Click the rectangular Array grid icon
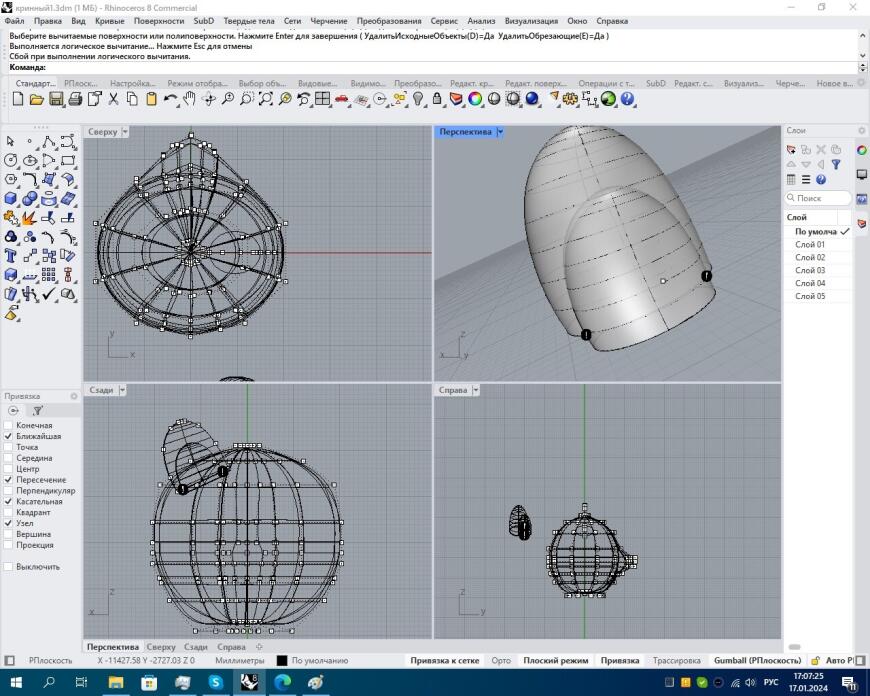The height and width of the screenshot is (696, 870). 49,275
